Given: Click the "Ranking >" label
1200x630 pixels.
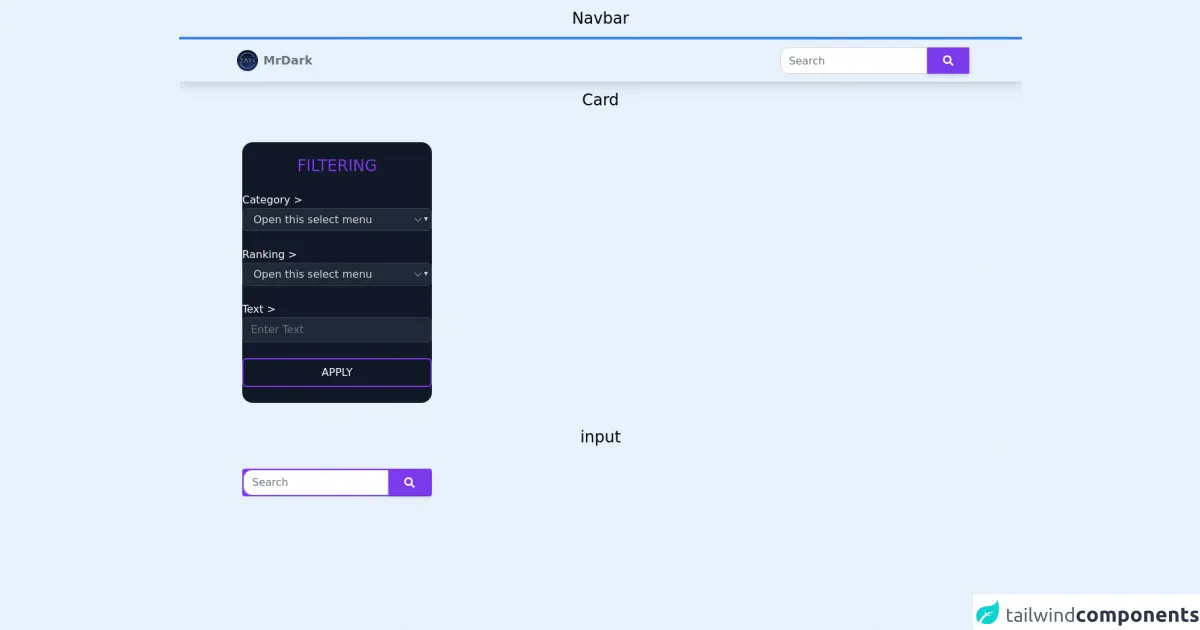Looking at the screenshot, I should (269, 254).
